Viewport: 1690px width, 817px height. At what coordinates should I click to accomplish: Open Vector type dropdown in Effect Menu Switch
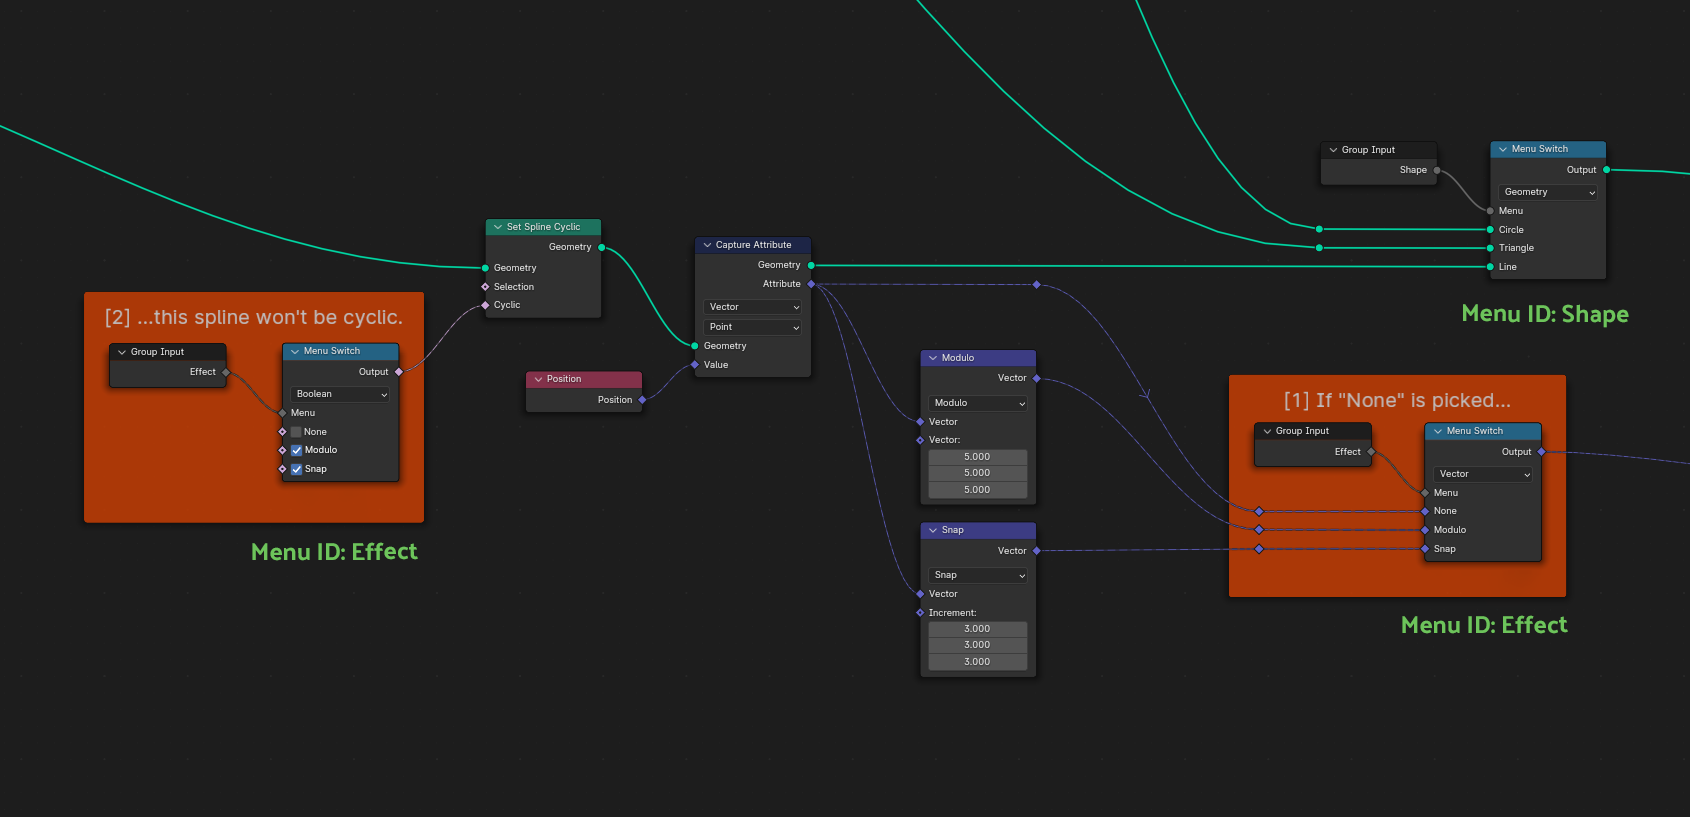pos(1483,474)
